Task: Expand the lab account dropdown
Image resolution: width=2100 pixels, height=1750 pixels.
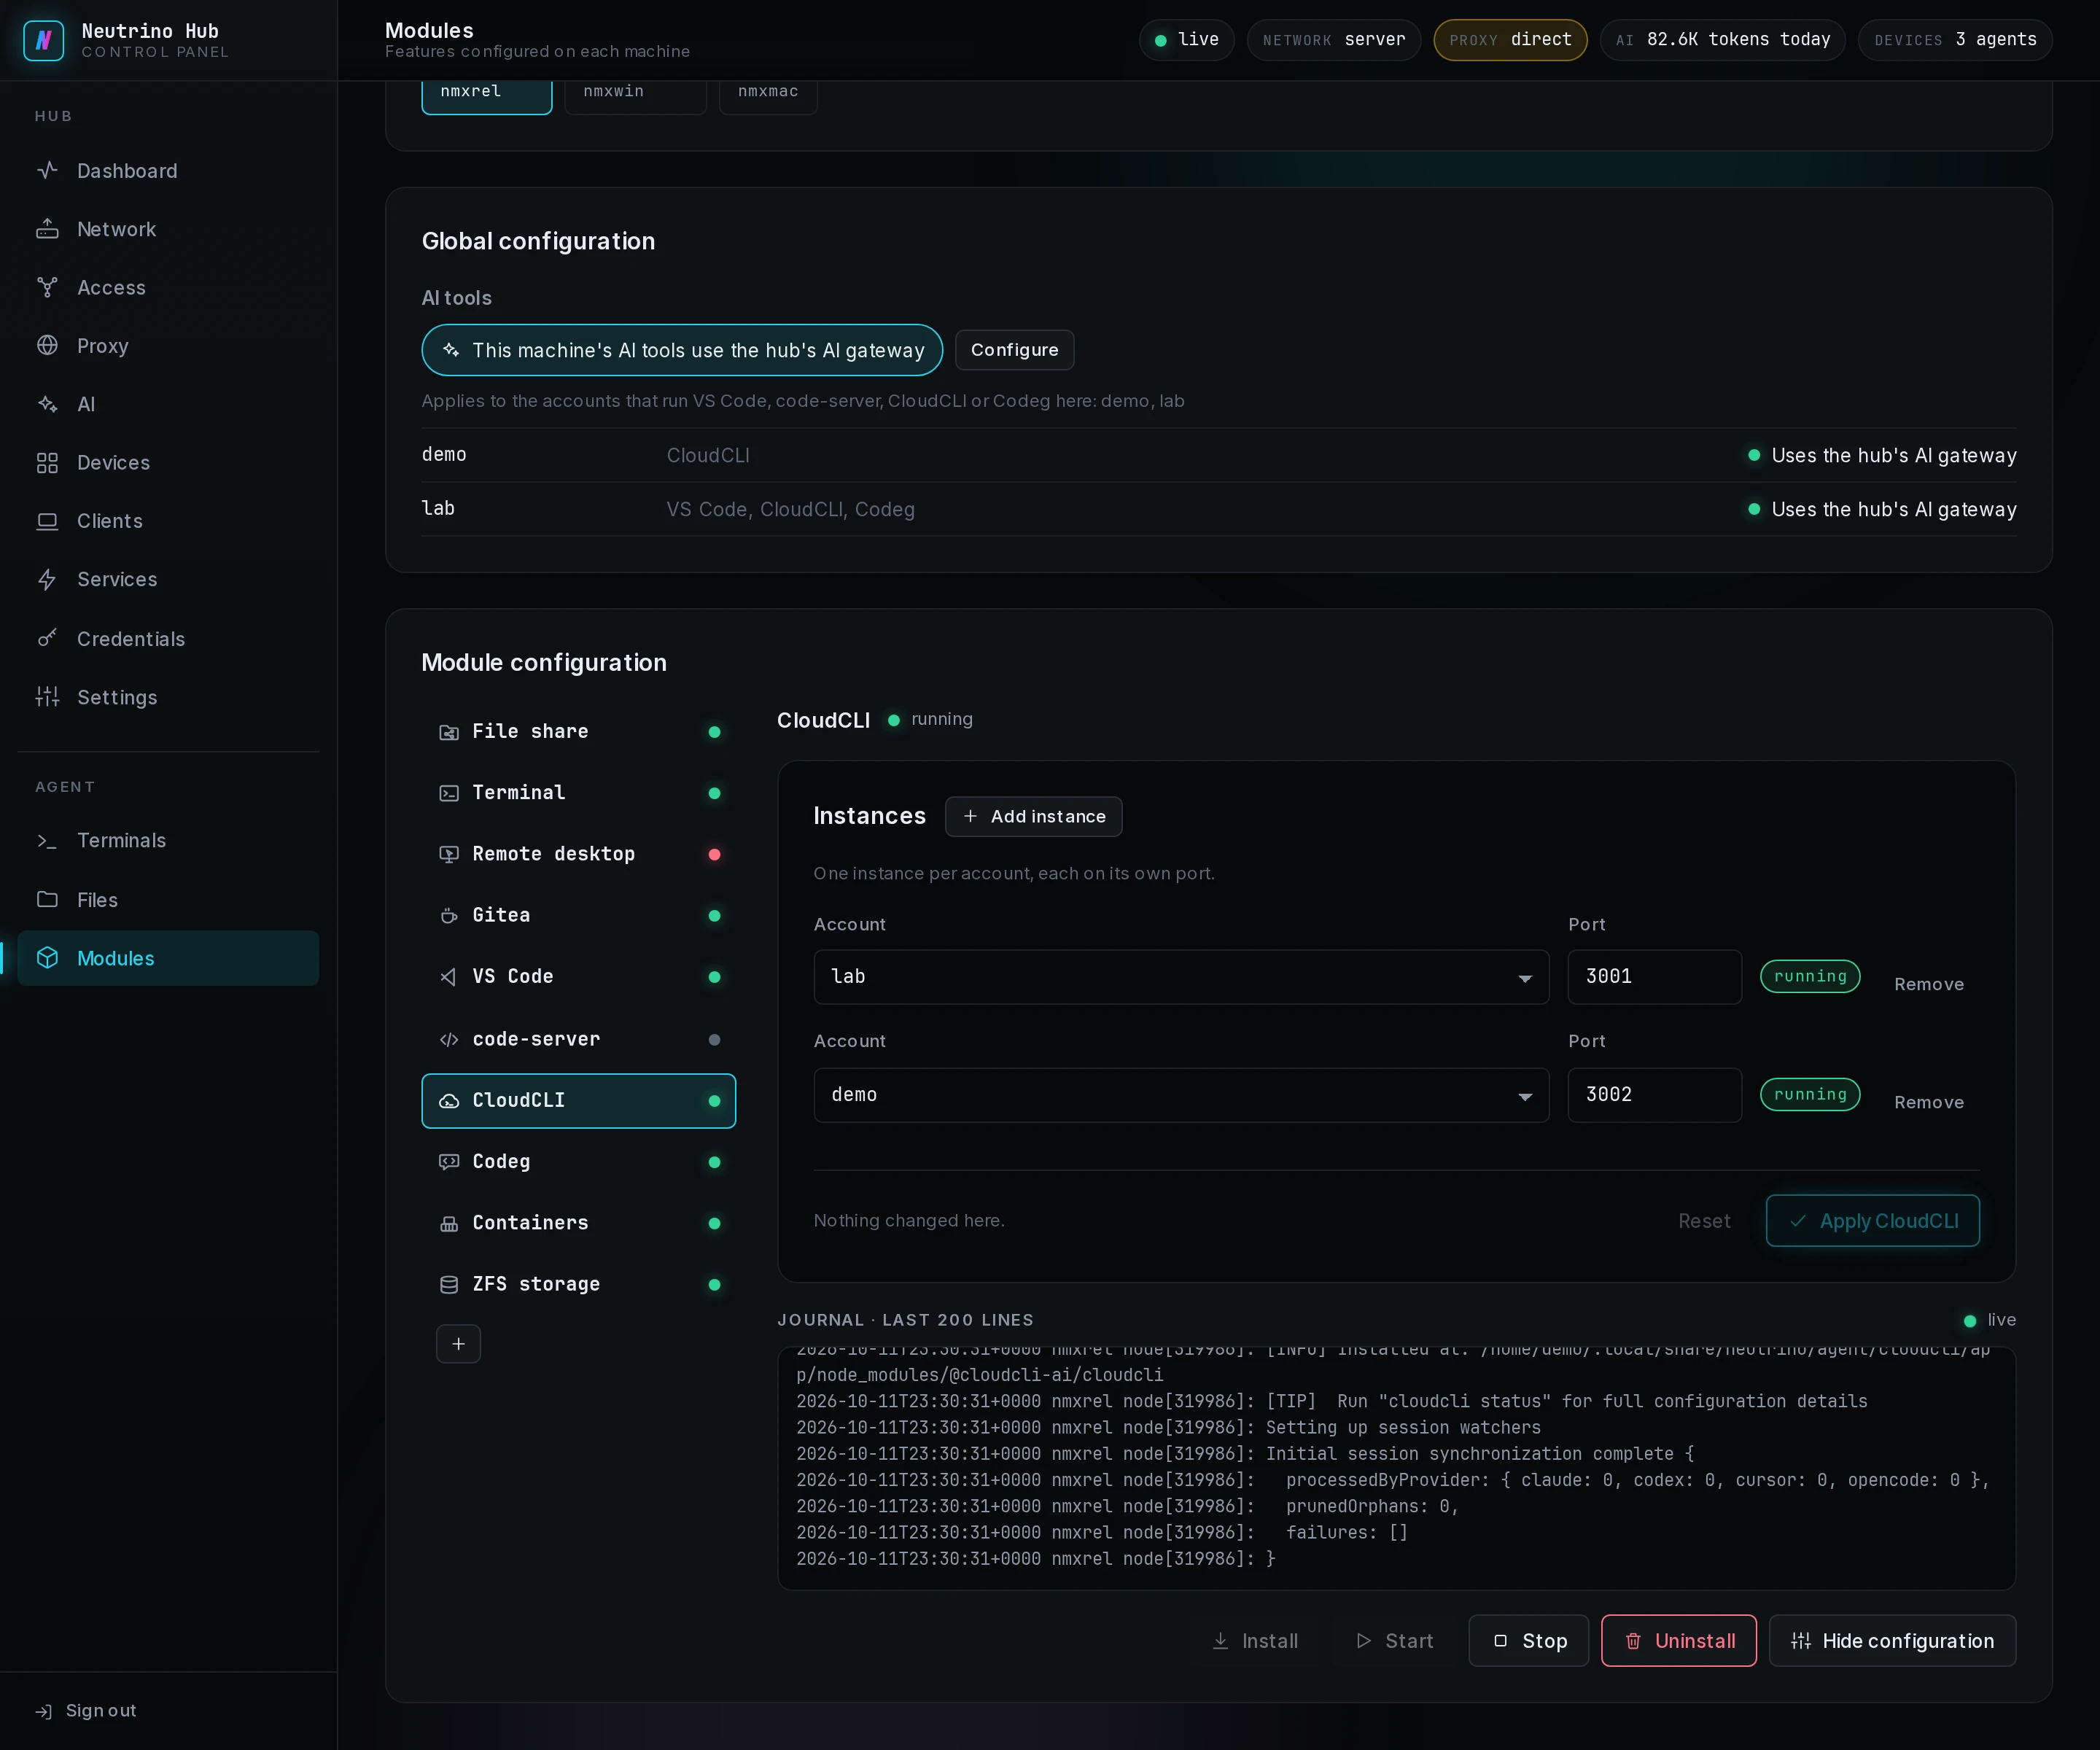Action: [x=1181, y=977]
